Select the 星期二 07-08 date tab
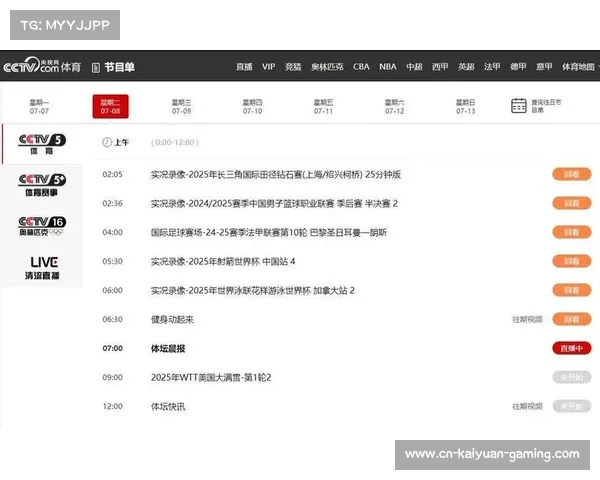 coord(111,106)
